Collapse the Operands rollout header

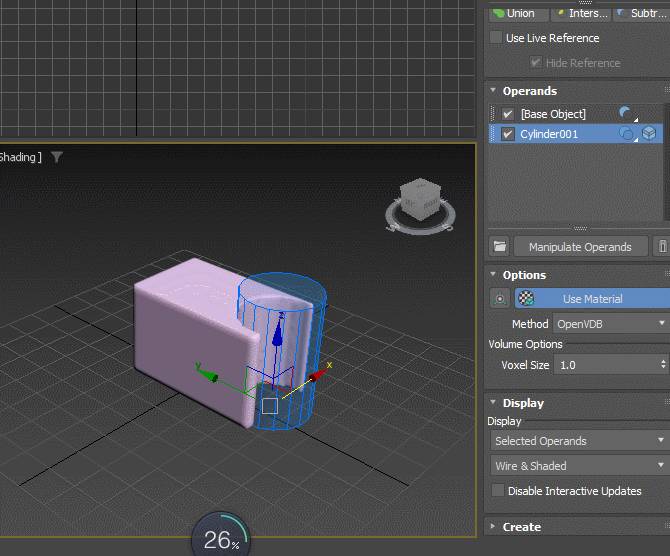pyautogui.click(x=529, y=91)
